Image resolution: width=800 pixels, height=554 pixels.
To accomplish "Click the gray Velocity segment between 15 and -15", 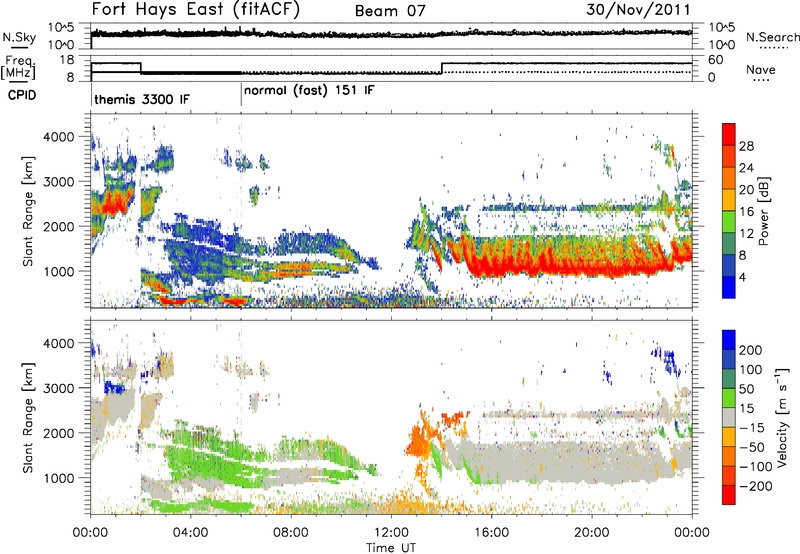I will [x=729, y=417].
